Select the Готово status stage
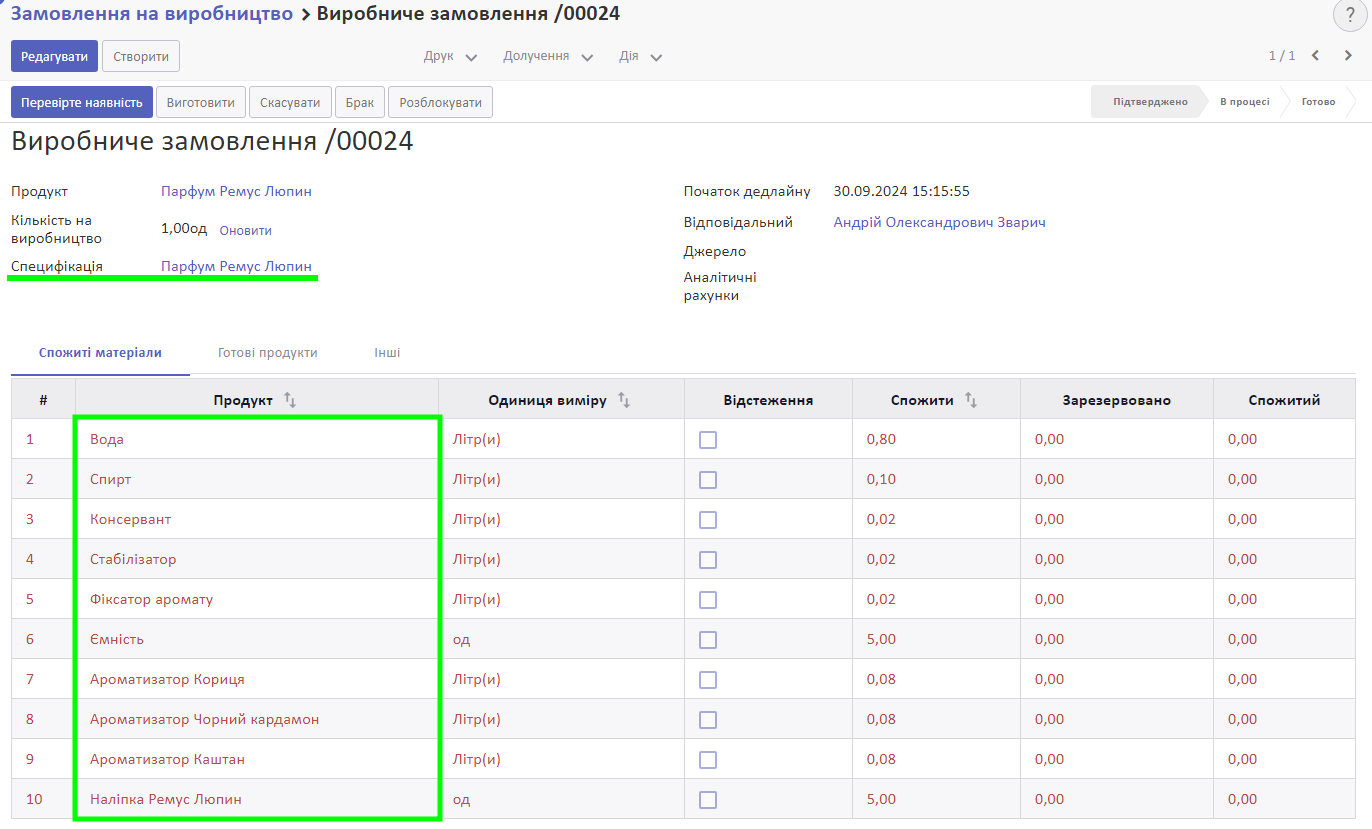This screenshot has width=1372, height=829. [x=1318, y=102]
